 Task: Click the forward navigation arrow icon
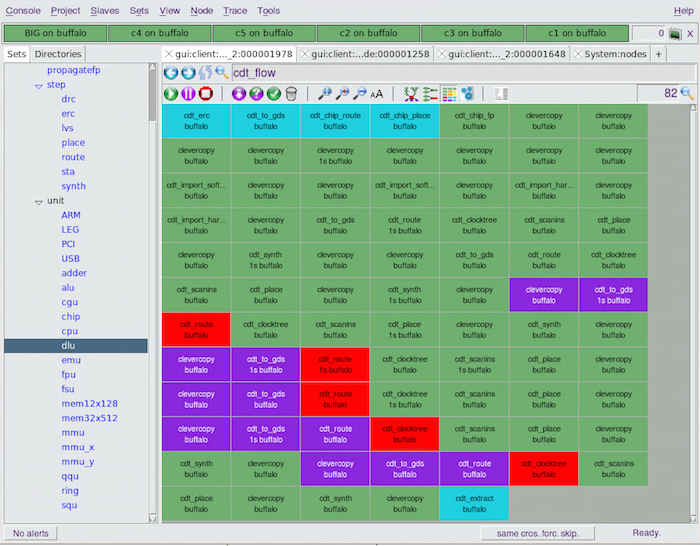tap(188, 73)
